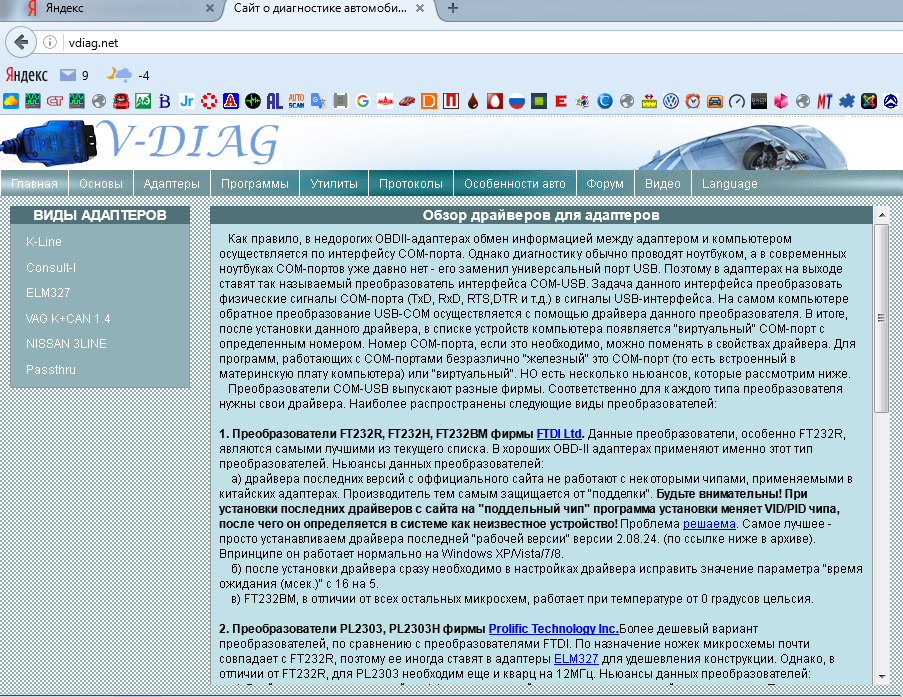Click the Auto Scan bookmark icon
Image resolution: width=903 pixels, height=697 pixels.
coord(296,101)
